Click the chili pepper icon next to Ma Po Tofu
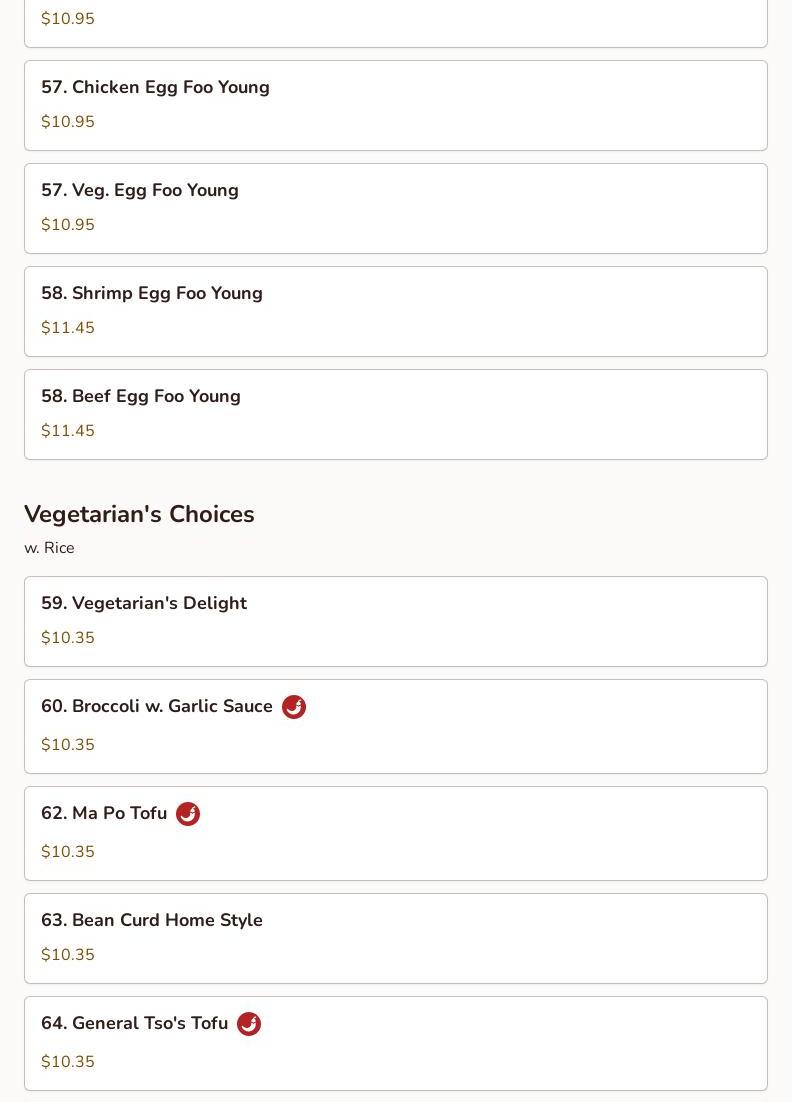Screen dimensions: 792x1102 point(188,814)
